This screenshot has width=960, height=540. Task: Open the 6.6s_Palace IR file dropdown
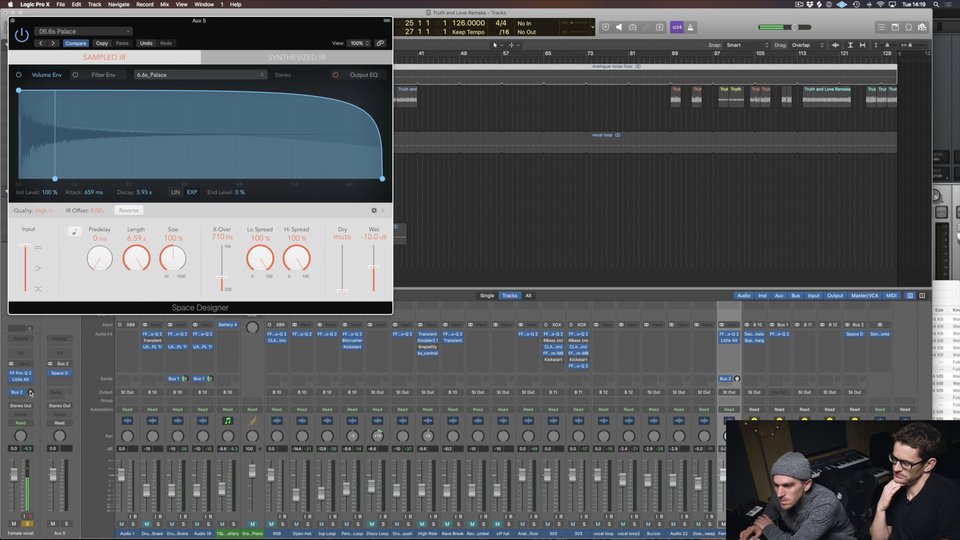[x=200, y=75]
